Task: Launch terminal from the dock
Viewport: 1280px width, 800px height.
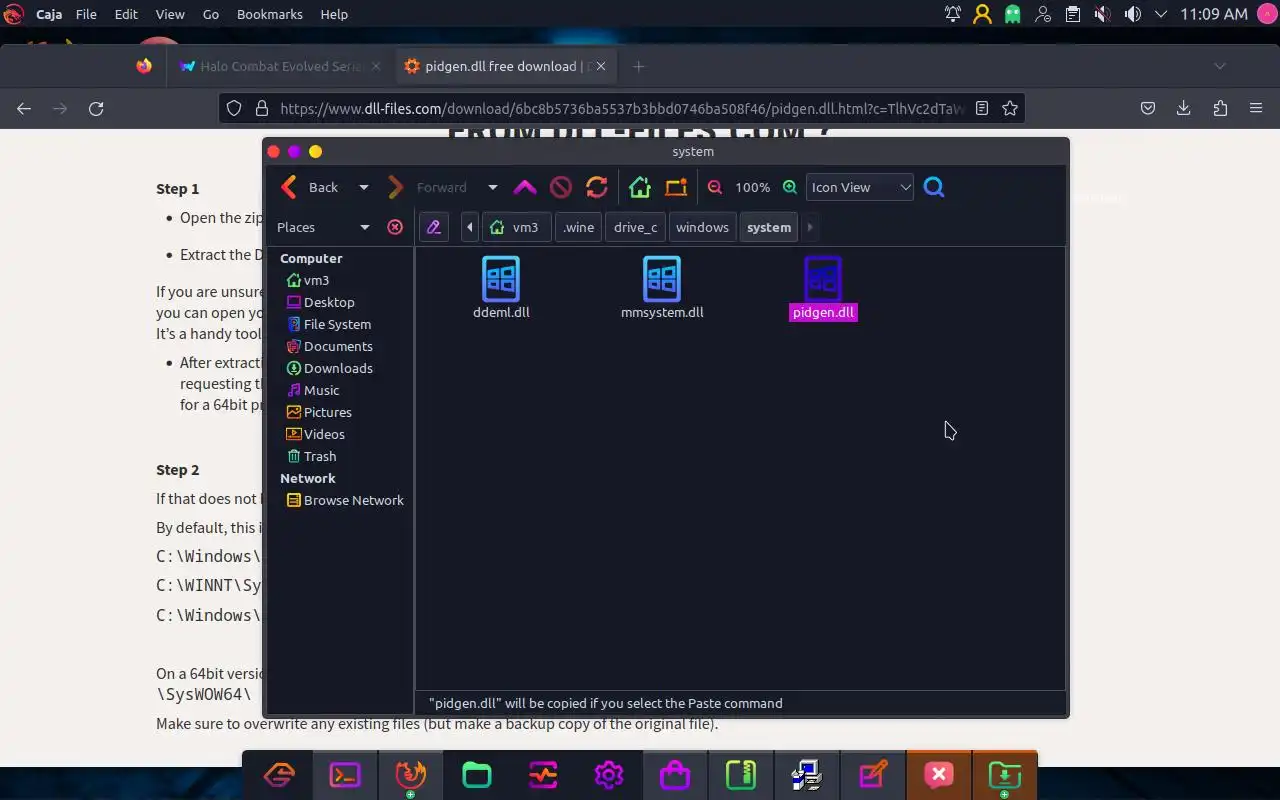Action: 345,775
